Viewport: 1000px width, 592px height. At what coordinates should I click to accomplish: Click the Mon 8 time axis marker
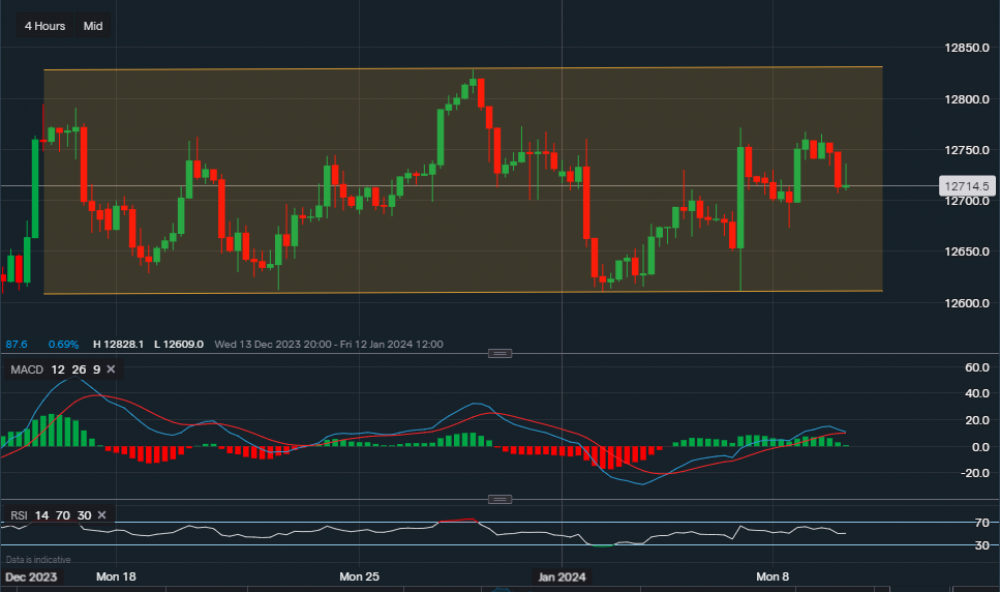[x=773, y=577]
